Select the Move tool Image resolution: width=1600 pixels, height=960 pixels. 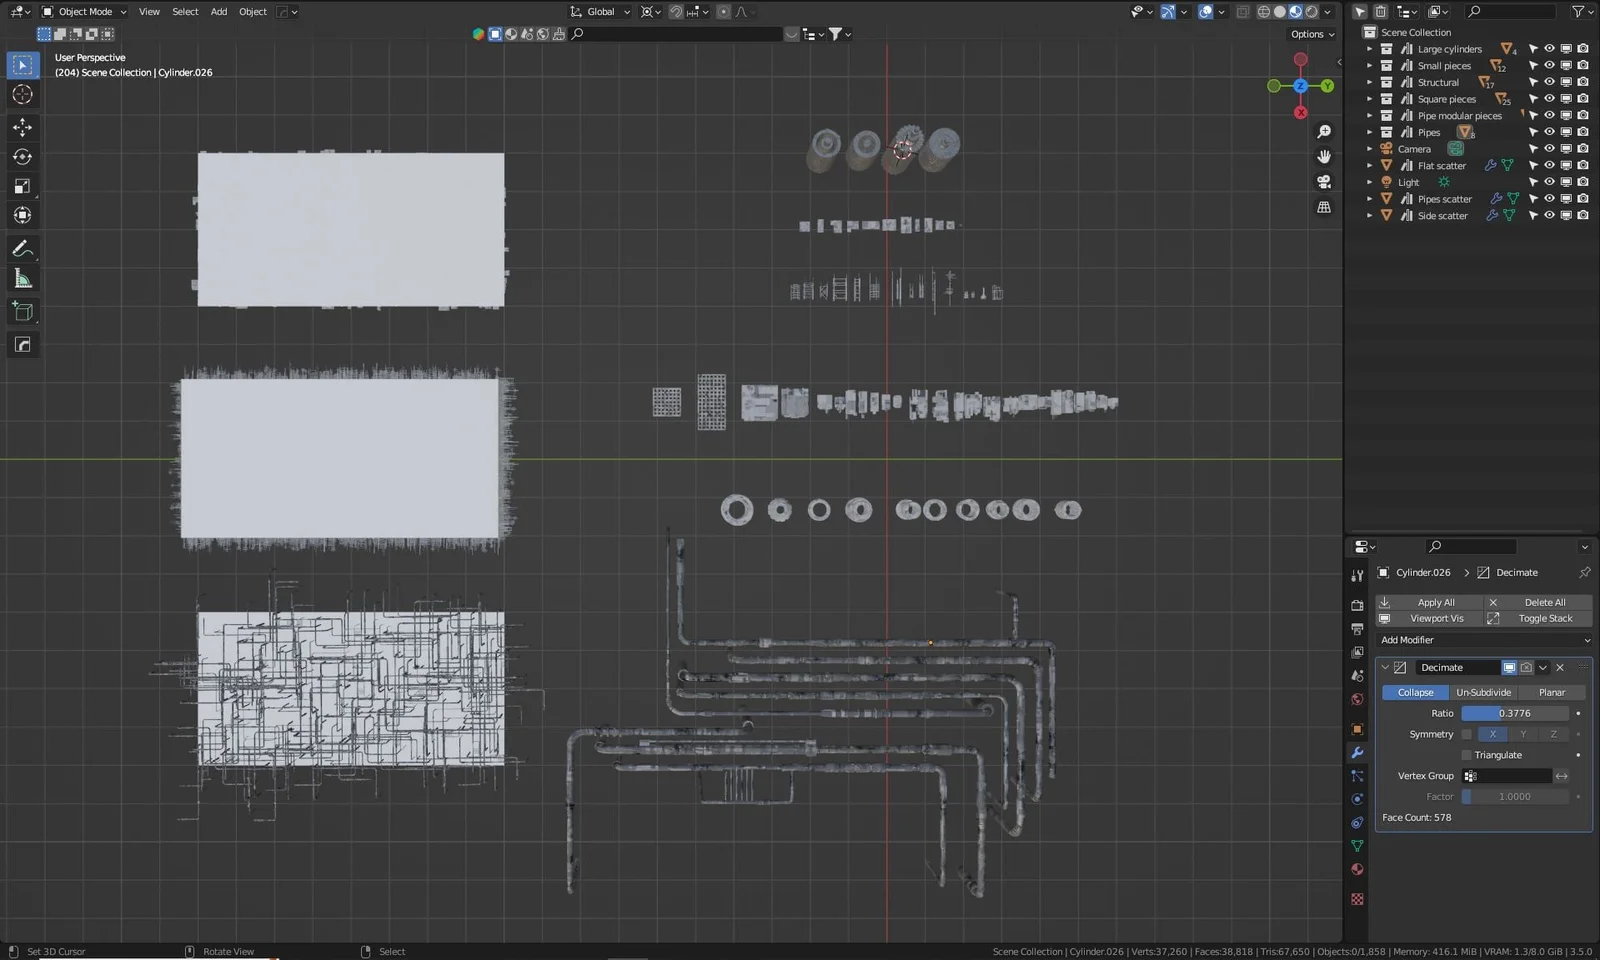click(22, 127)
